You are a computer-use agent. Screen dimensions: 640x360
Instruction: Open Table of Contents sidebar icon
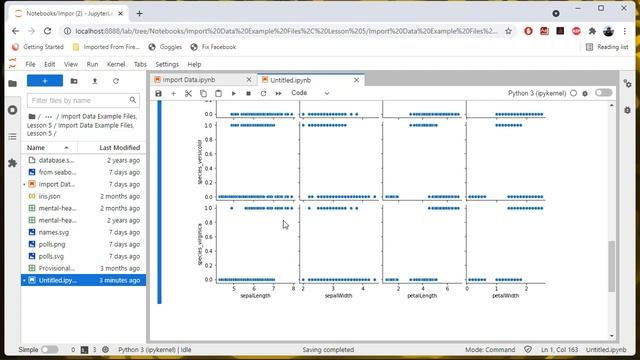coord(13,136)
